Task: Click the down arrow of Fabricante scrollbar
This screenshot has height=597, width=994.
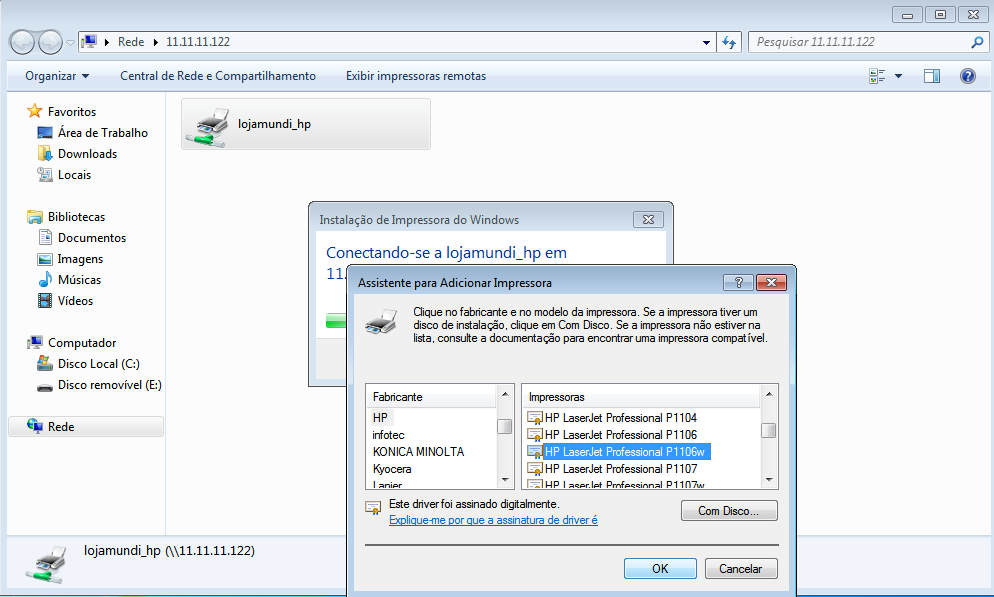Action: (x=505, y=480)
